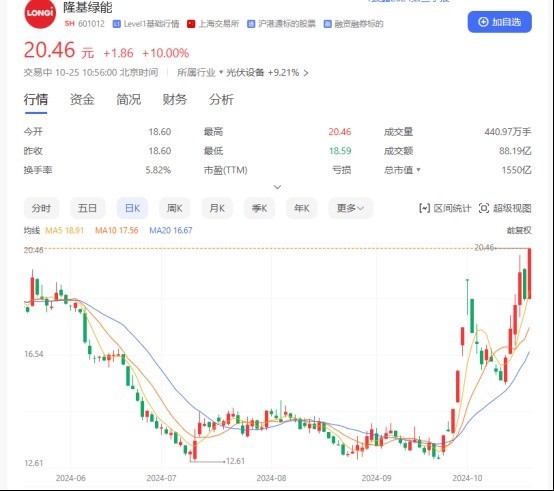Switch to the 财务 tab
554x491 pixels.
click(x=175, y=99)
